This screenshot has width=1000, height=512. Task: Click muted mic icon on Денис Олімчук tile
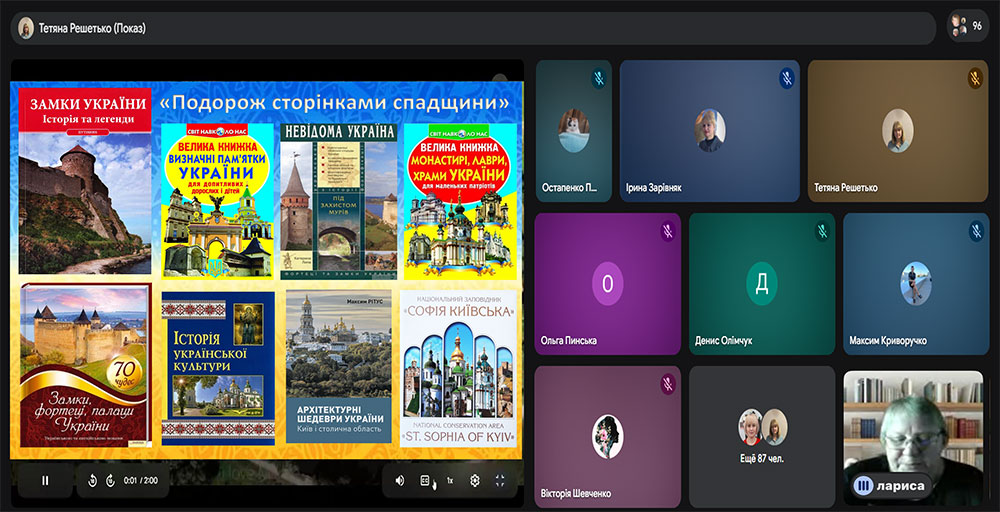click(821, 230)
